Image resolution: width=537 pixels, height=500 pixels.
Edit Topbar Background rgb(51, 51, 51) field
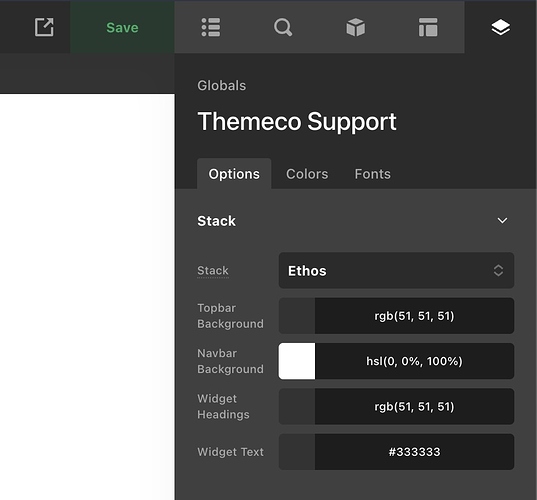(x=414, y=316)
